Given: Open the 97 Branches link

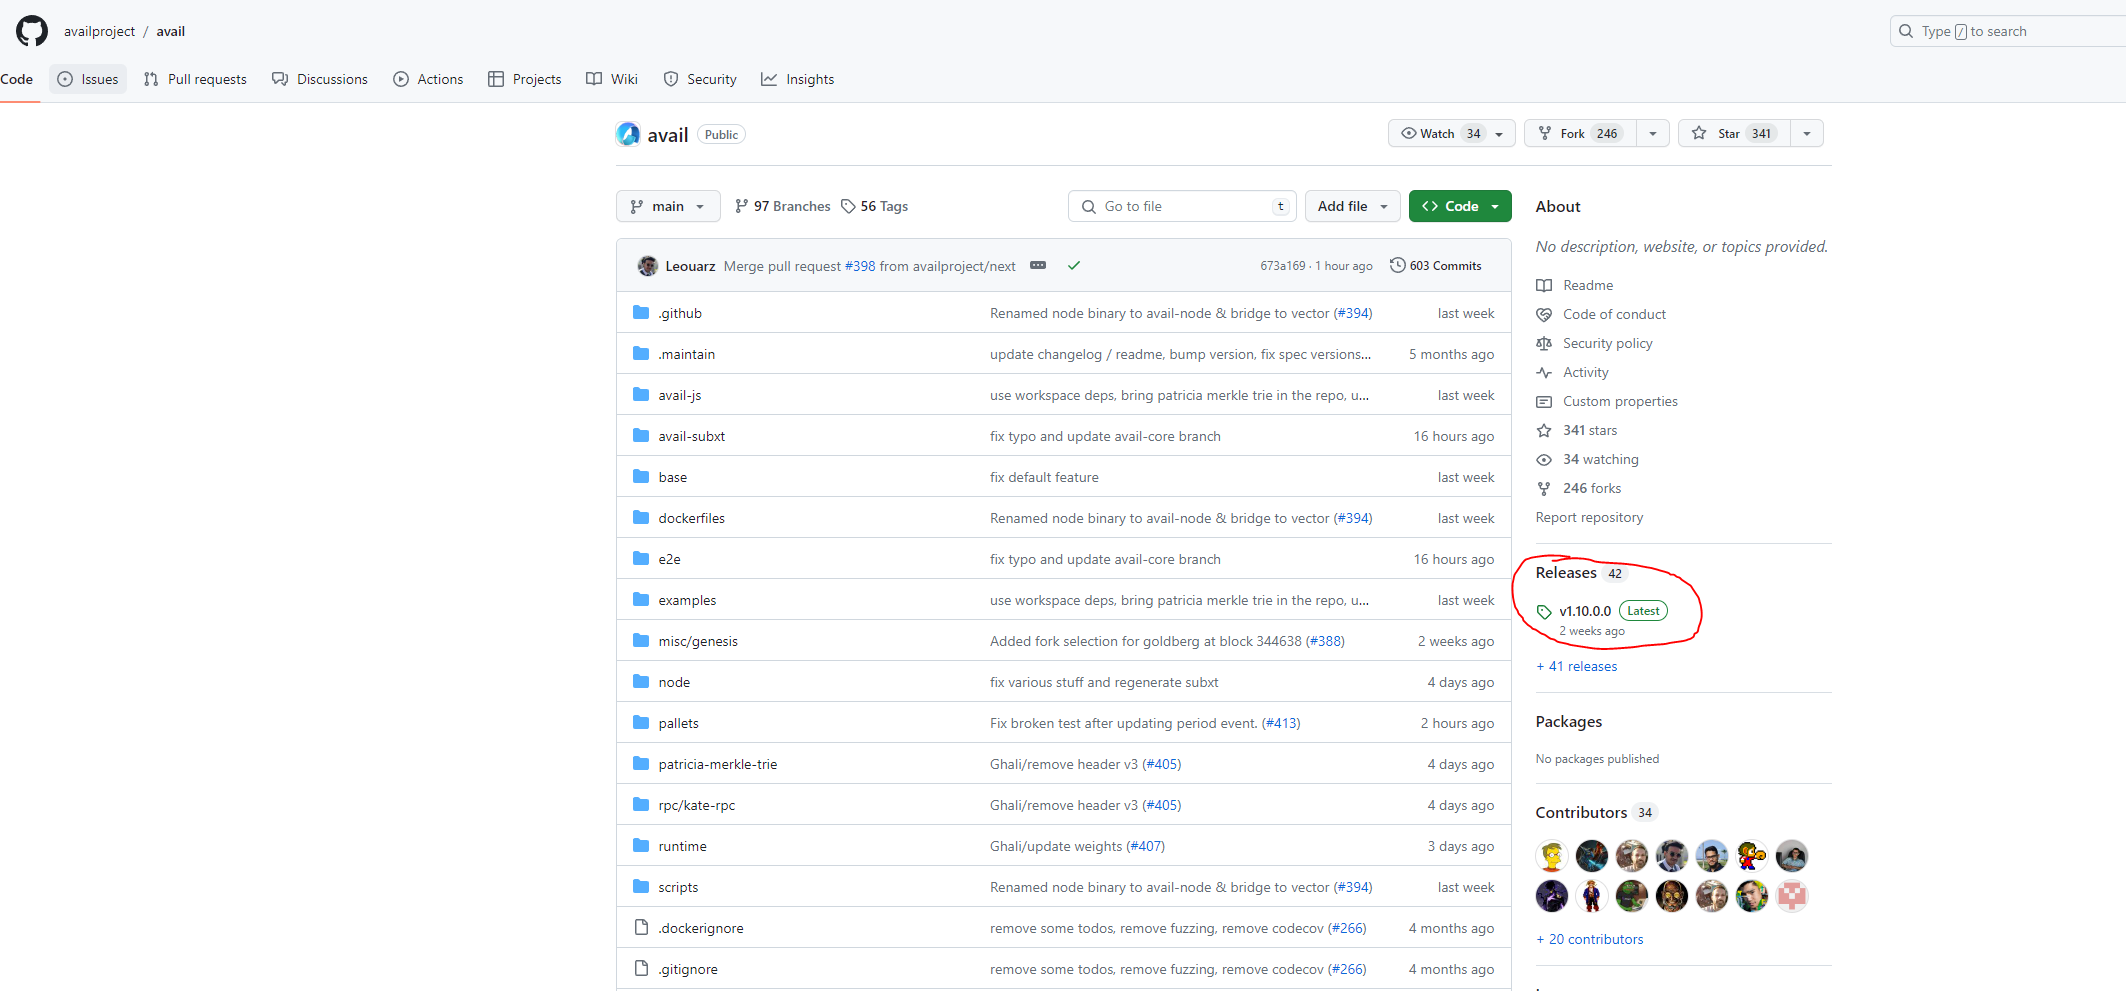Looking at the screenshot, I should click(783, 206).
